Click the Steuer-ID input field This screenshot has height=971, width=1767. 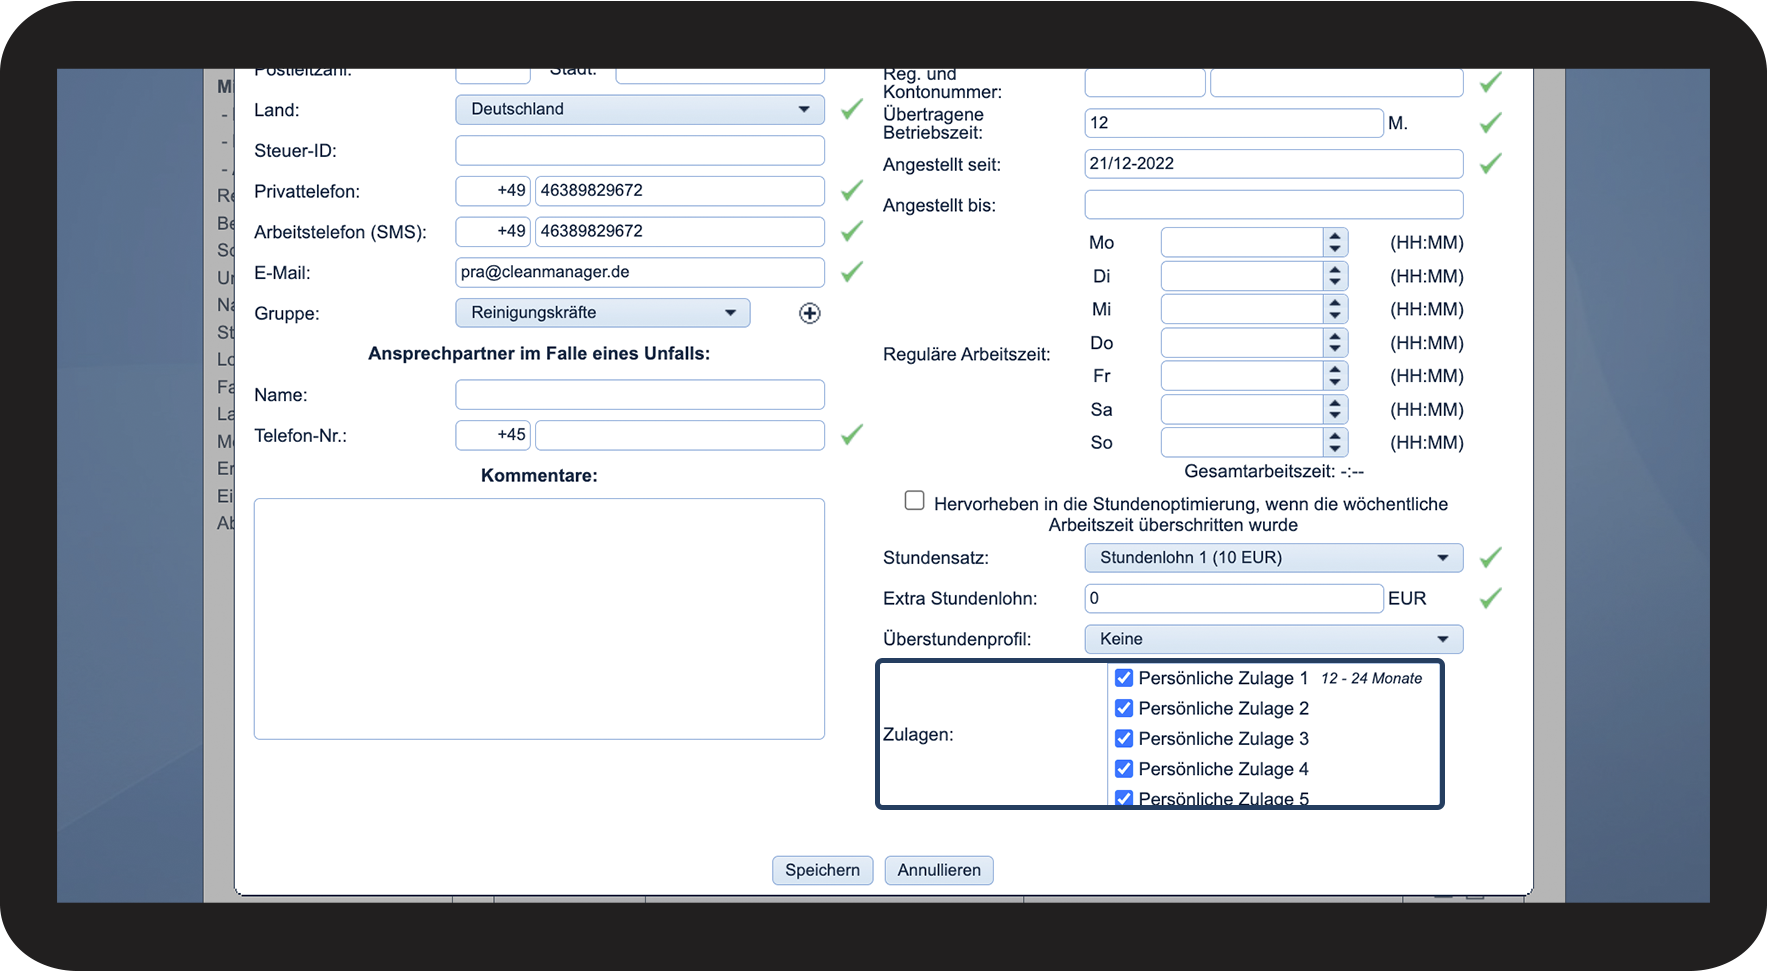639,151
